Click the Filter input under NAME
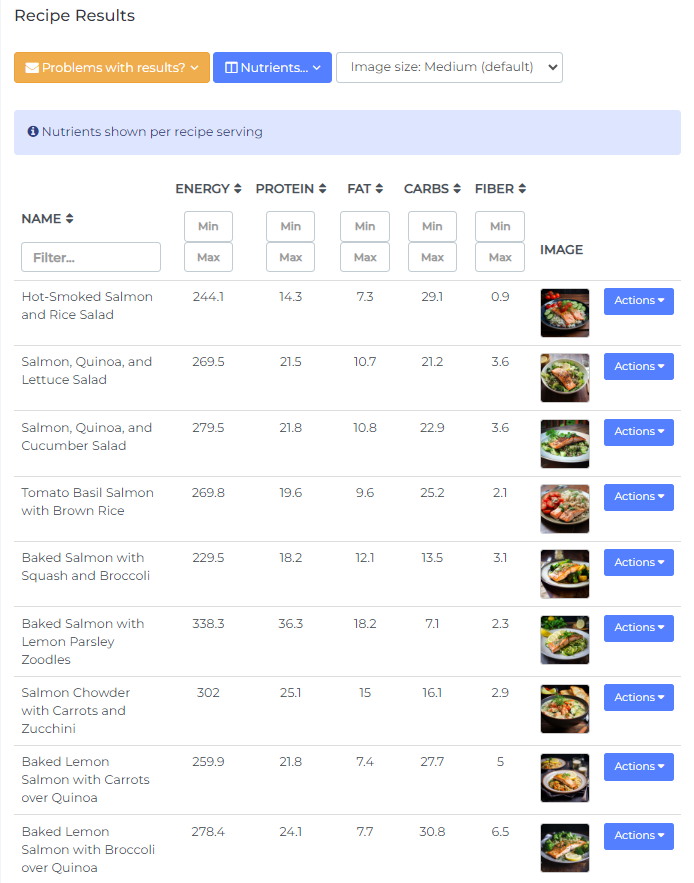 point(91,257)
